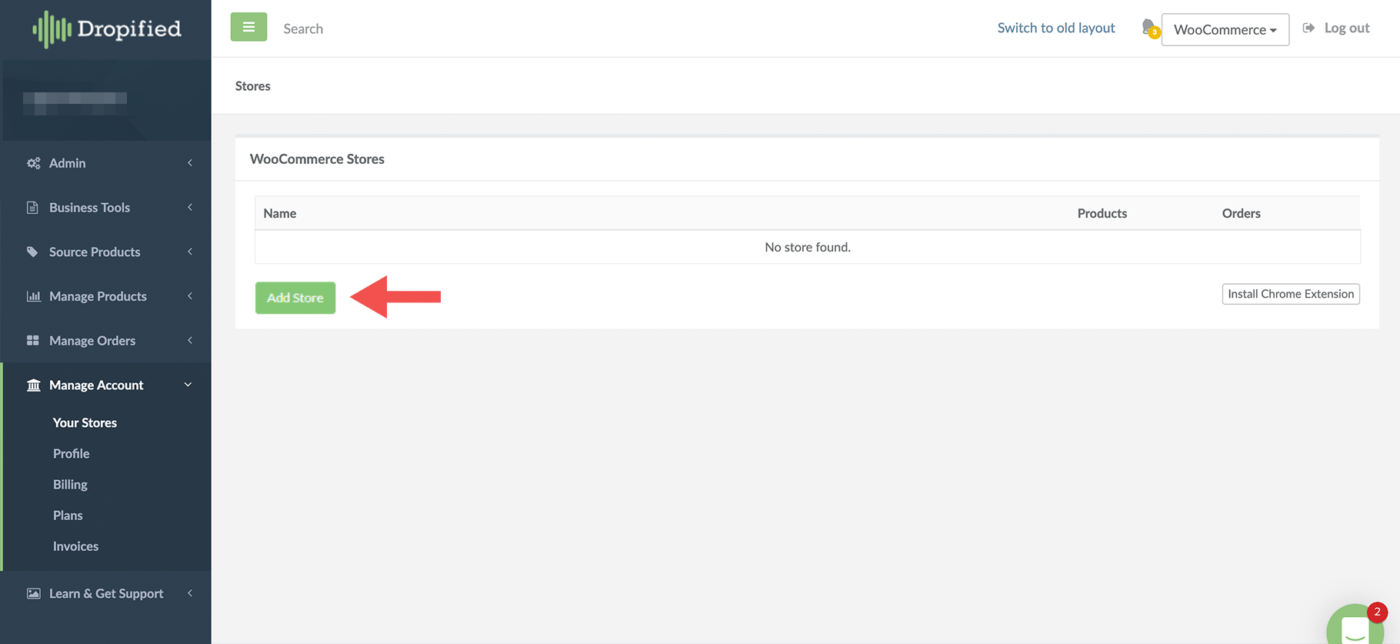Click the Orders column header
The width and height of the screenshot is (1400, 644).
(x=1241, y=213)
